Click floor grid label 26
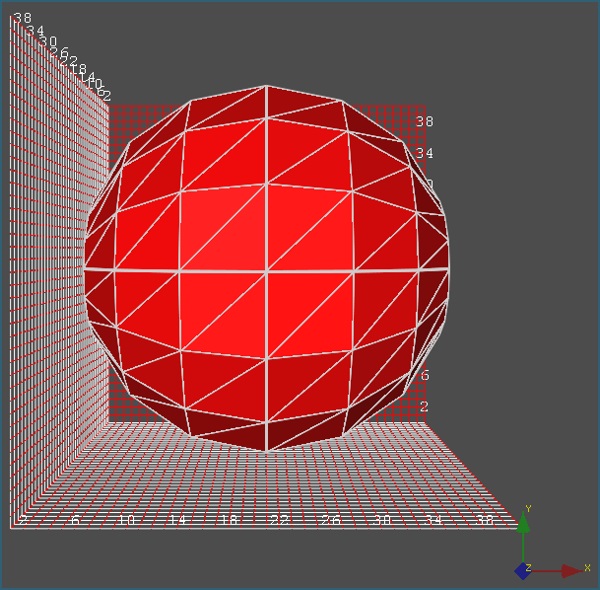Screen dimensions: 600x590 click(x=331, y=521)
